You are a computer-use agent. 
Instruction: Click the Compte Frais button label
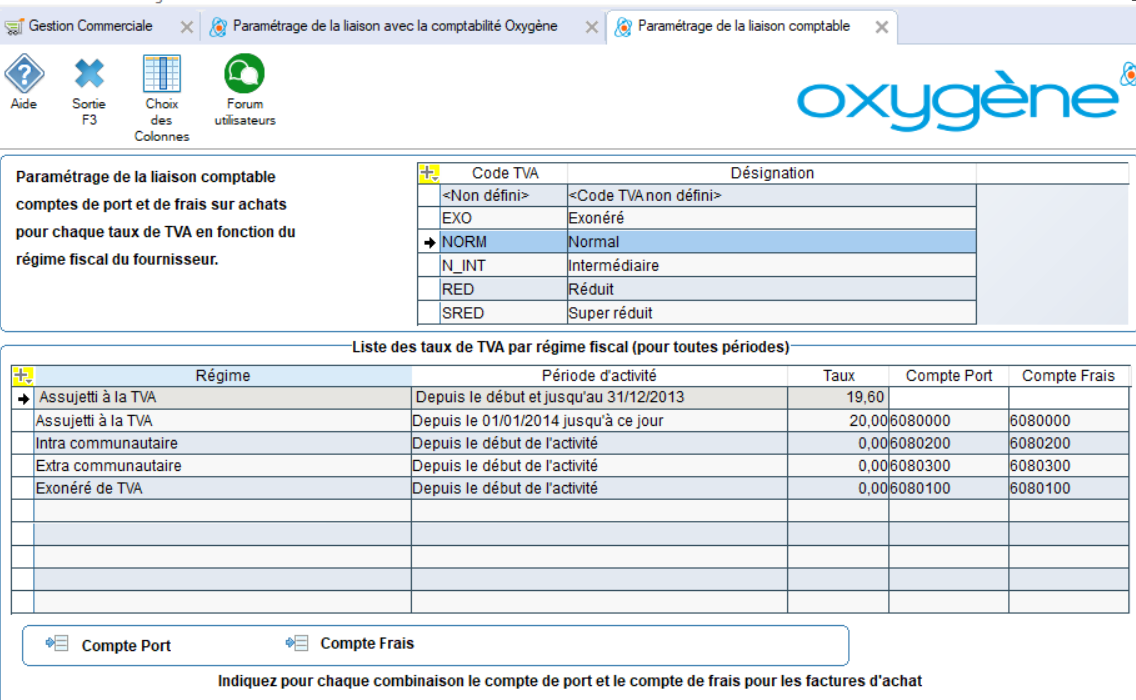coord(367,643)
